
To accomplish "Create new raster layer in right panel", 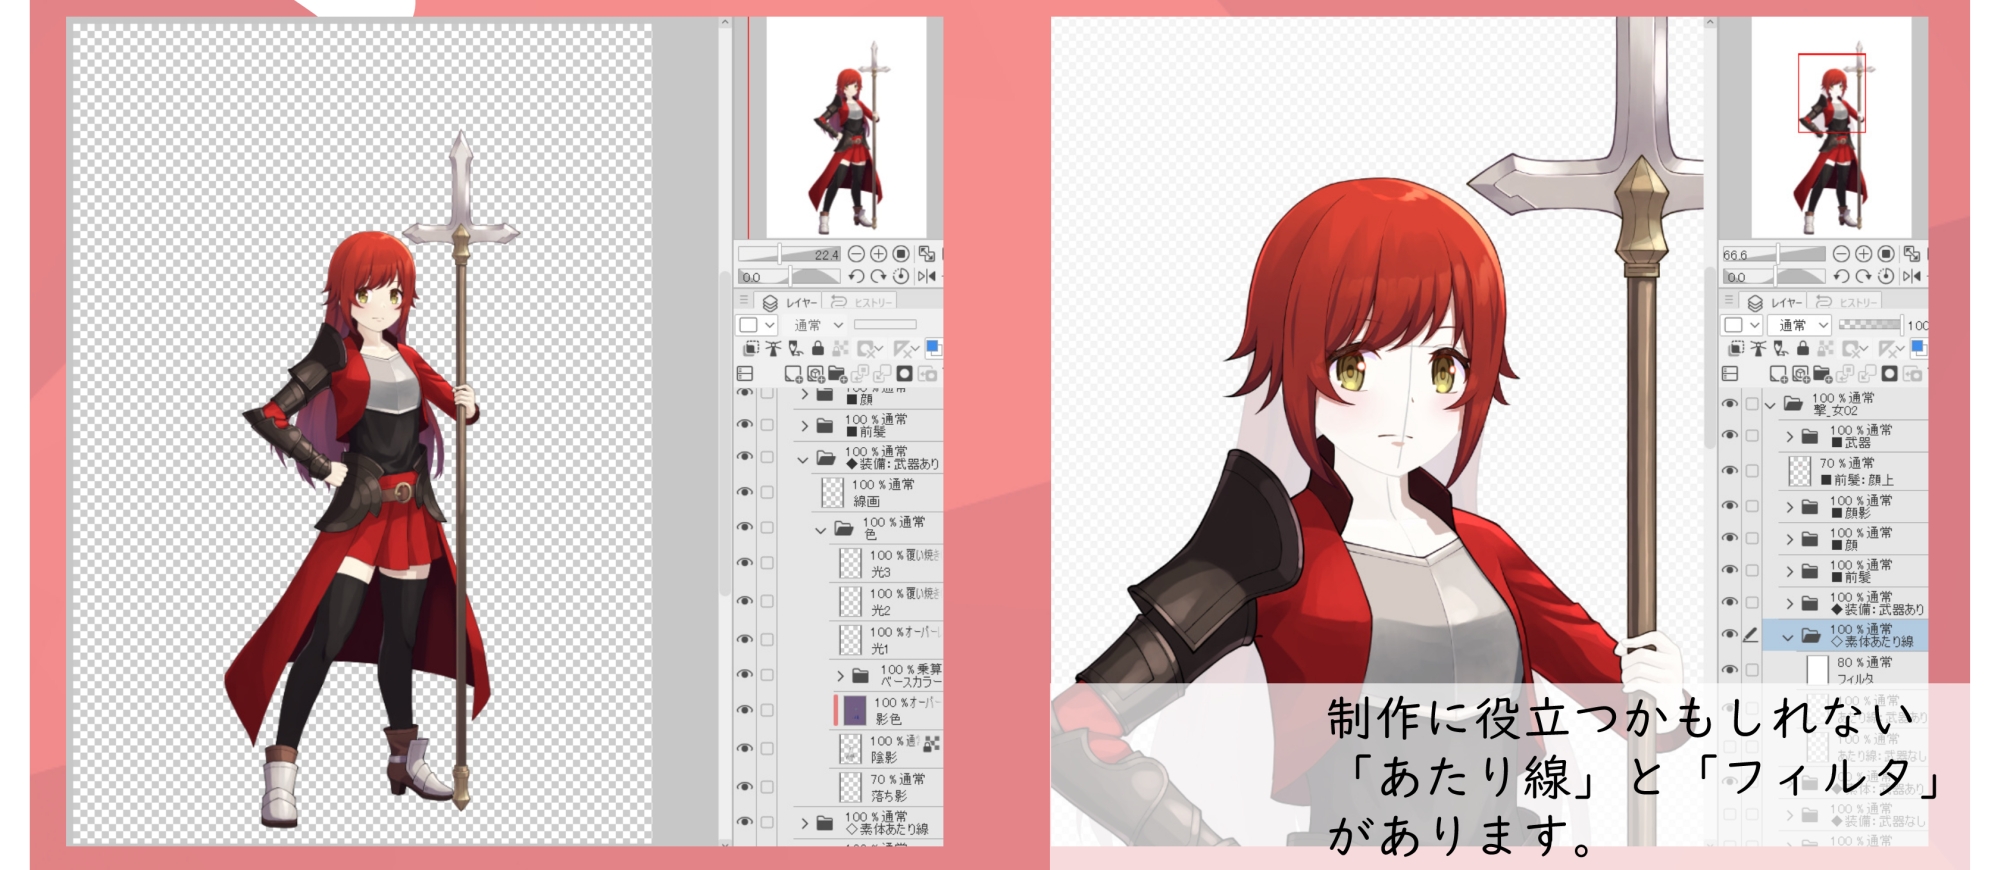I will tap(1778, 374).
